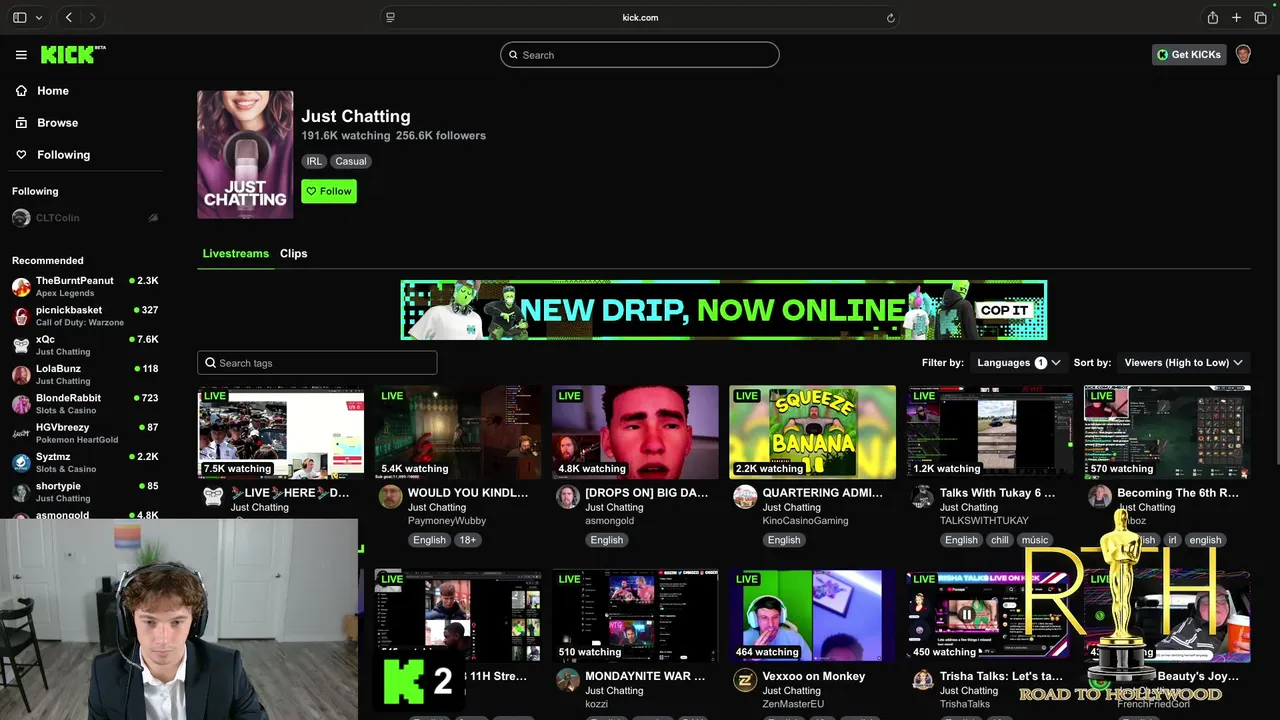Viewport: 1280px width, 720px height.
Task: Select the IRL tag
Action: click(x=314, y=161)
